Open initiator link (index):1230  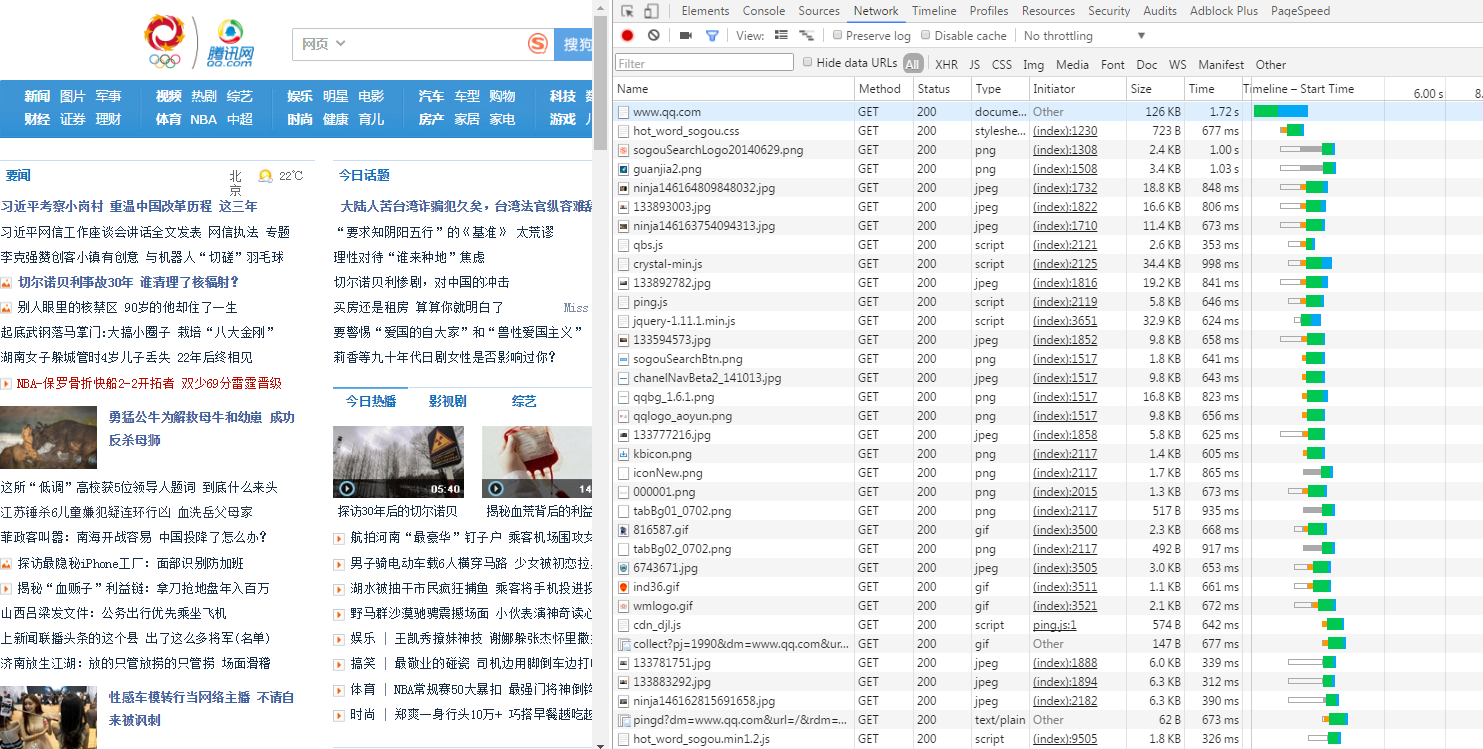(x=1065, y=131)
